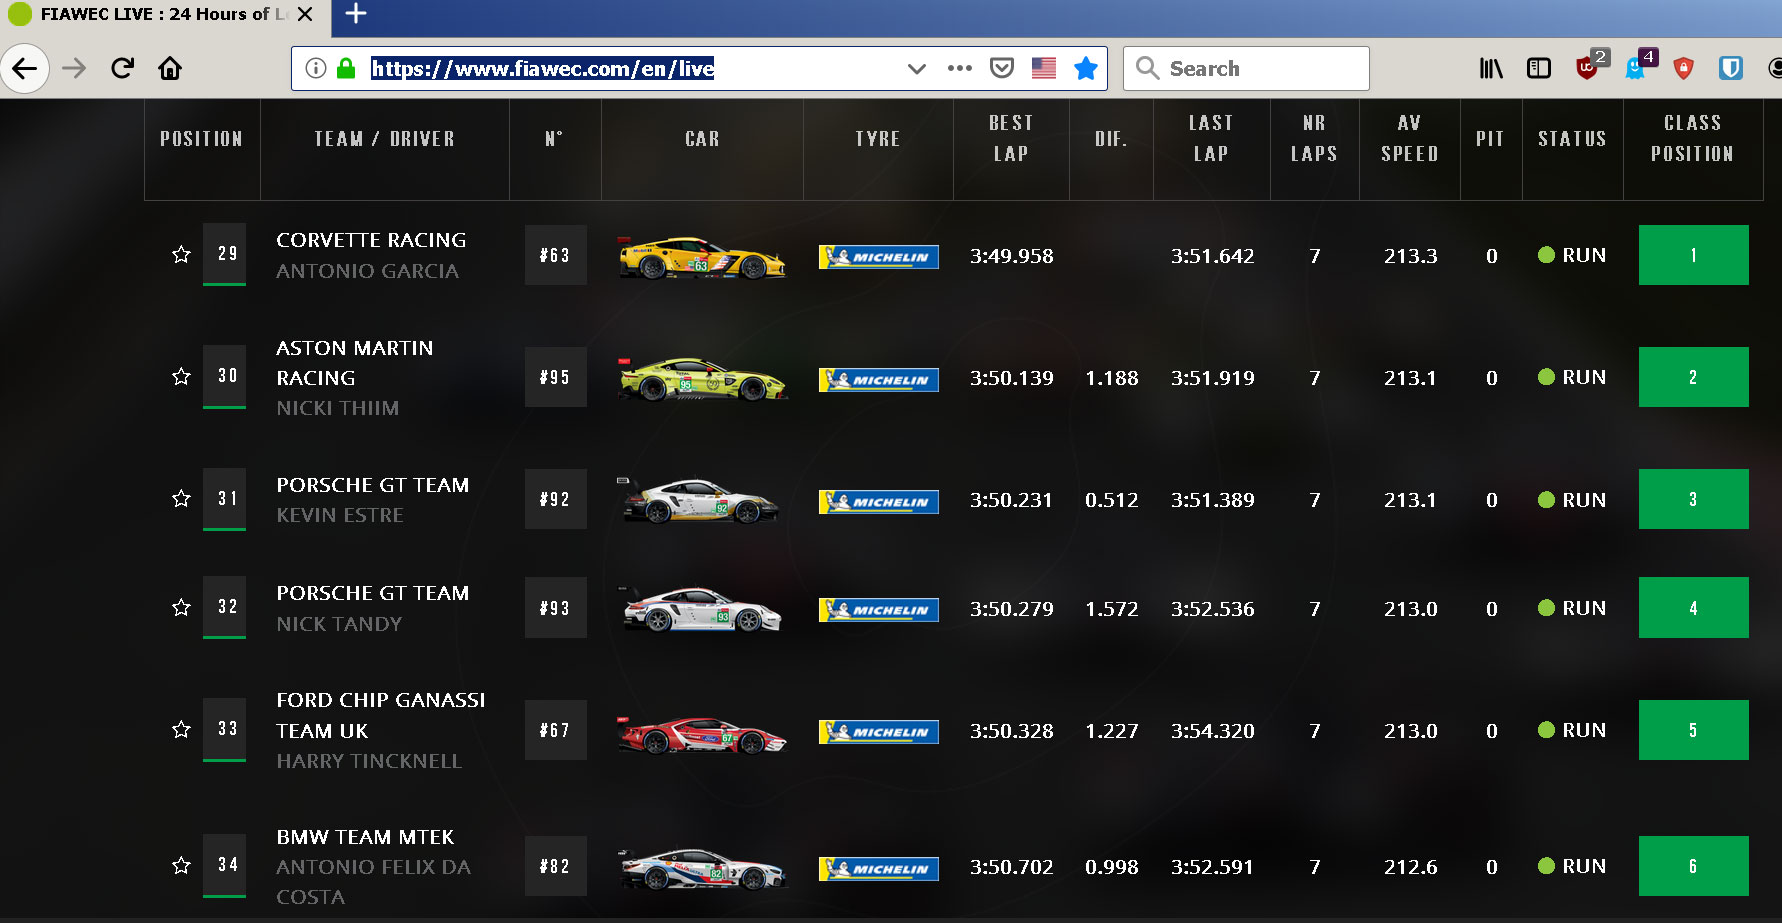The width and height of the screenshot is (1782, 923).
Task: Toggle favorite star for BMW Team MTEK
Action: click(181, 866)
